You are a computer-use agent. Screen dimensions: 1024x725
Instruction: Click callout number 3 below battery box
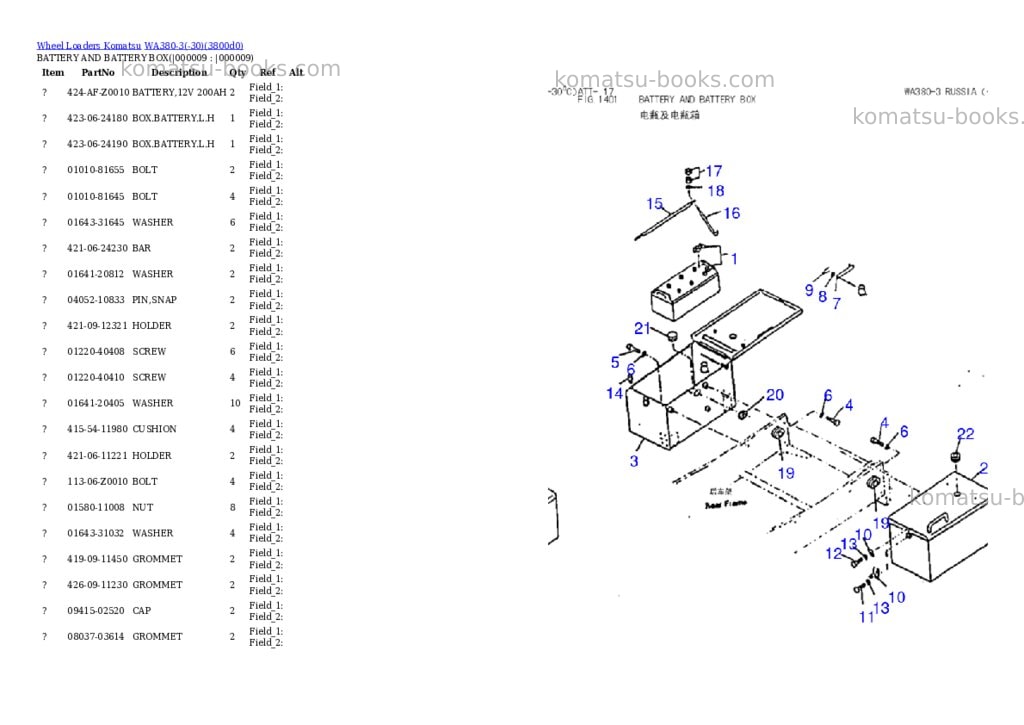[634, 461]
